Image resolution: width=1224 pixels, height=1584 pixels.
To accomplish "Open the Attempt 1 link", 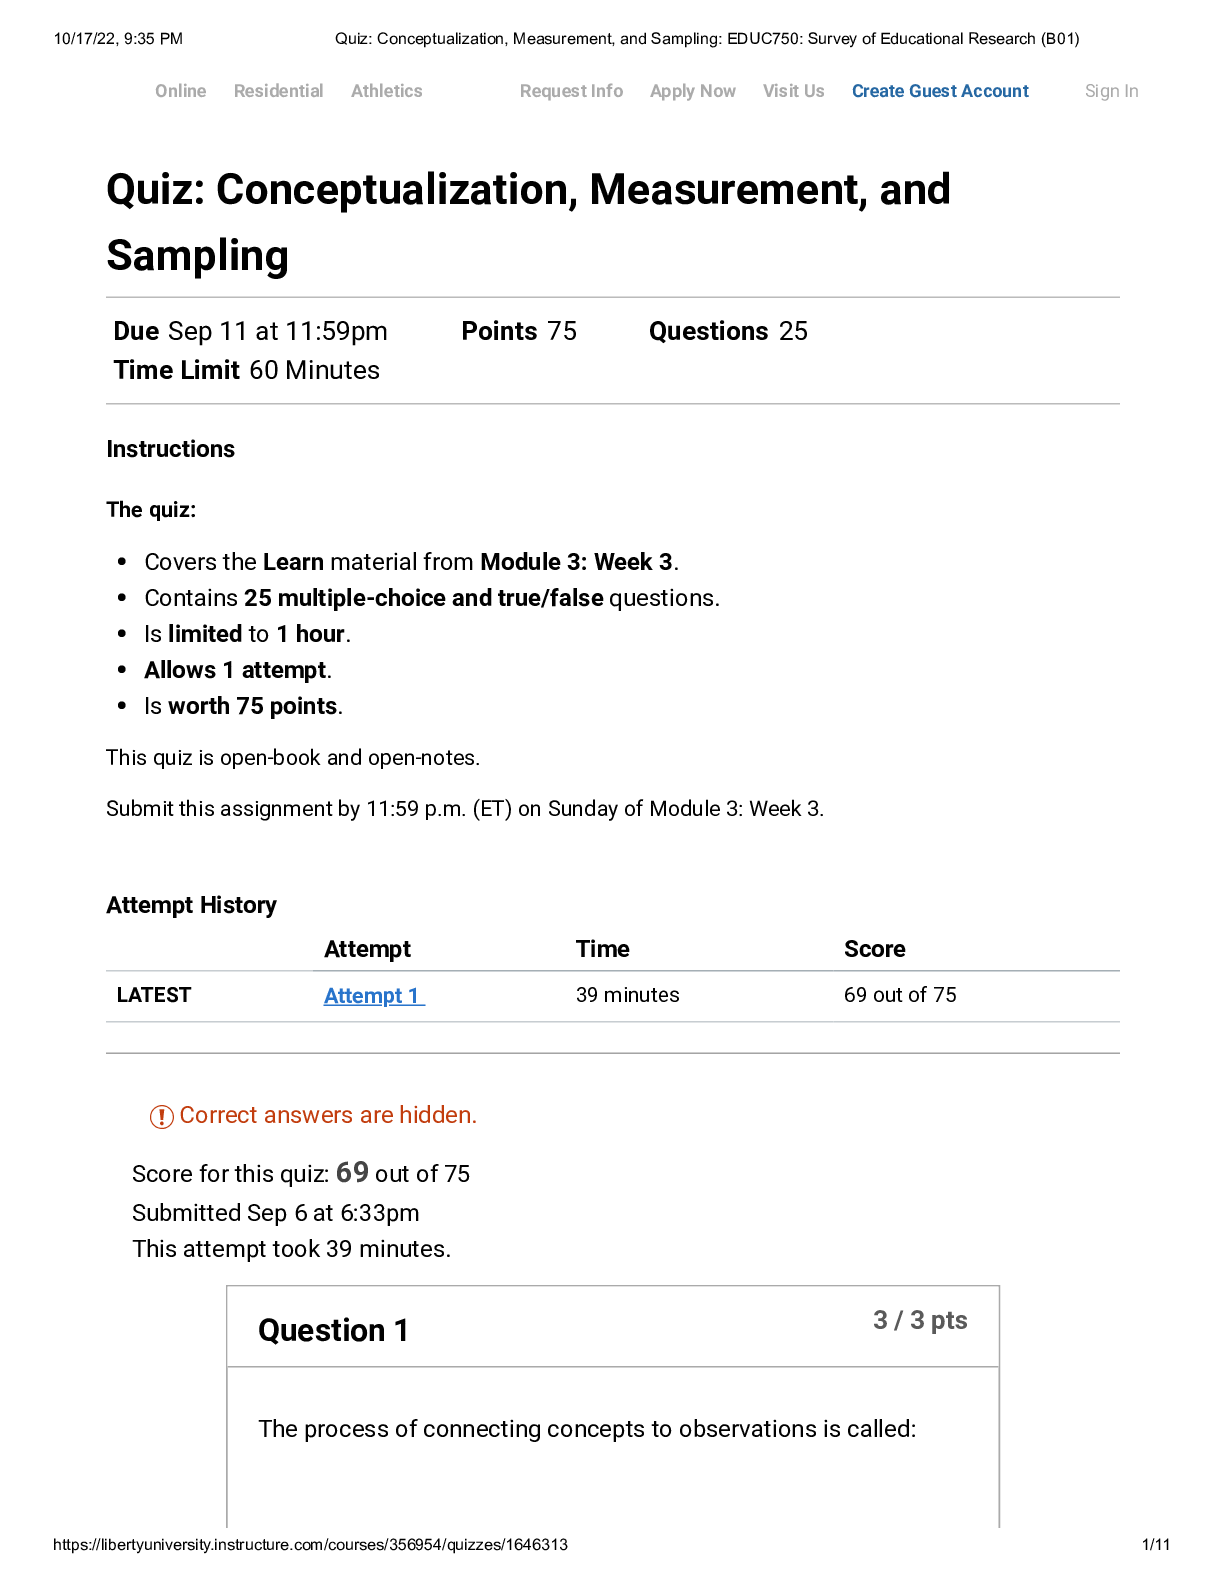I will pyautogui.click(x=370, y=995).
